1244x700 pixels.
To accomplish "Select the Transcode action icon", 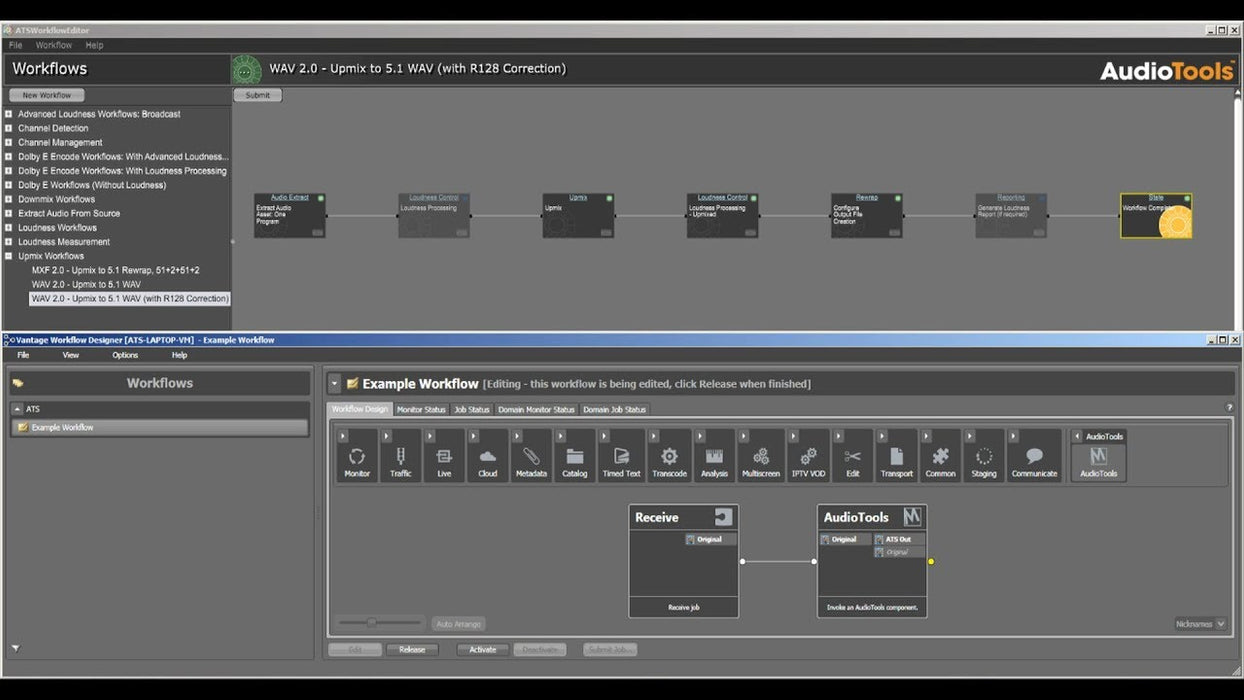I will pyautogui.click(x=669, y=458).
